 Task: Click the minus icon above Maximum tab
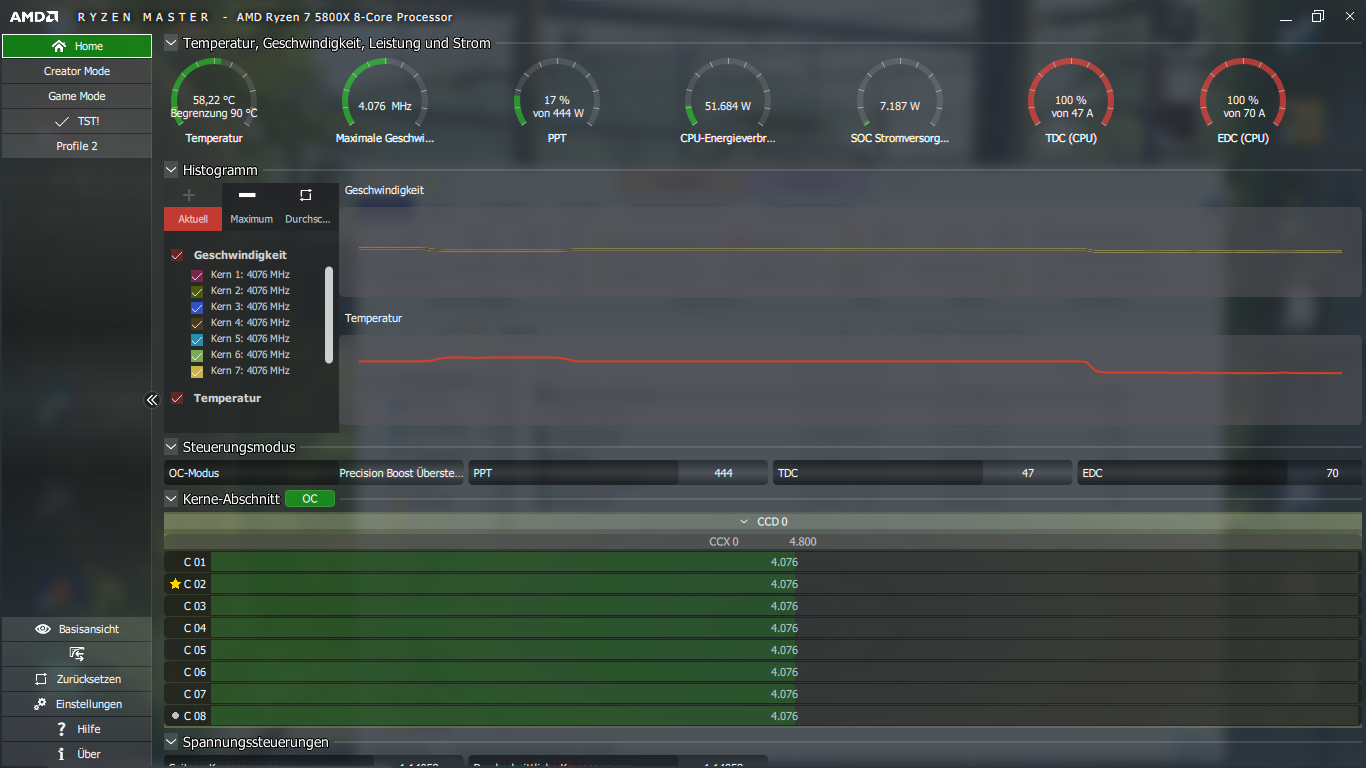click(x=247, y=195)
